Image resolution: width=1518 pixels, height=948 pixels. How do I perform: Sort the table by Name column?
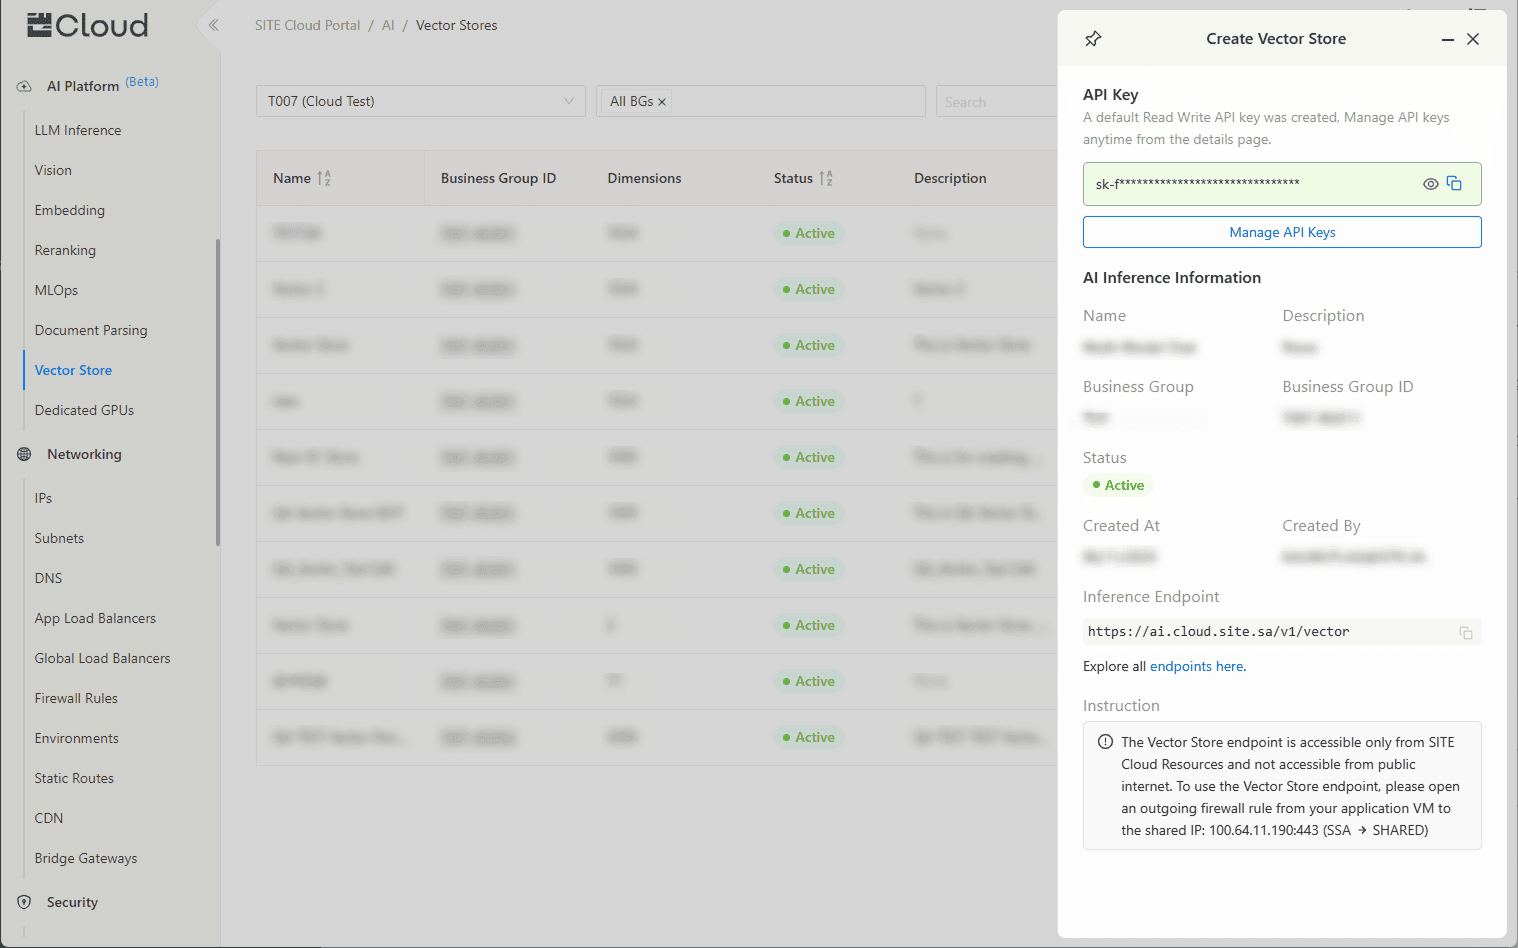click(x=324, y=178)
